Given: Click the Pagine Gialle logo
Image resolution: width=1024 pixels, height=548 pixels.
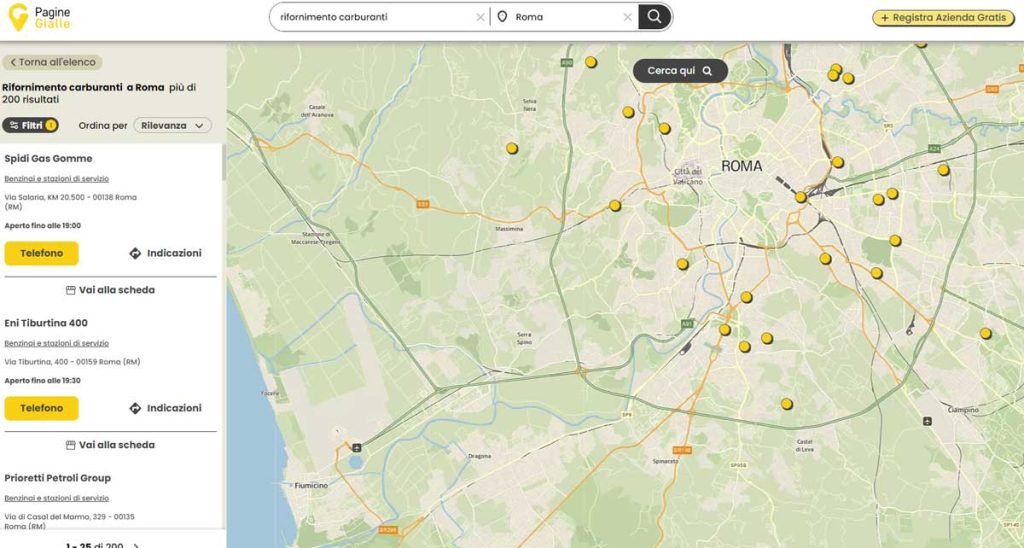Looking at the screenshot, I should tap(39, 17).
